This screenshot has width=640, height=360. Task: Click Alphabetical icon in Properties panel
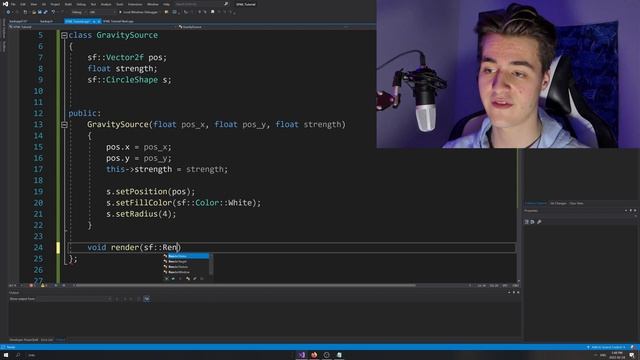pyautogui.click(x=532, y=222)
